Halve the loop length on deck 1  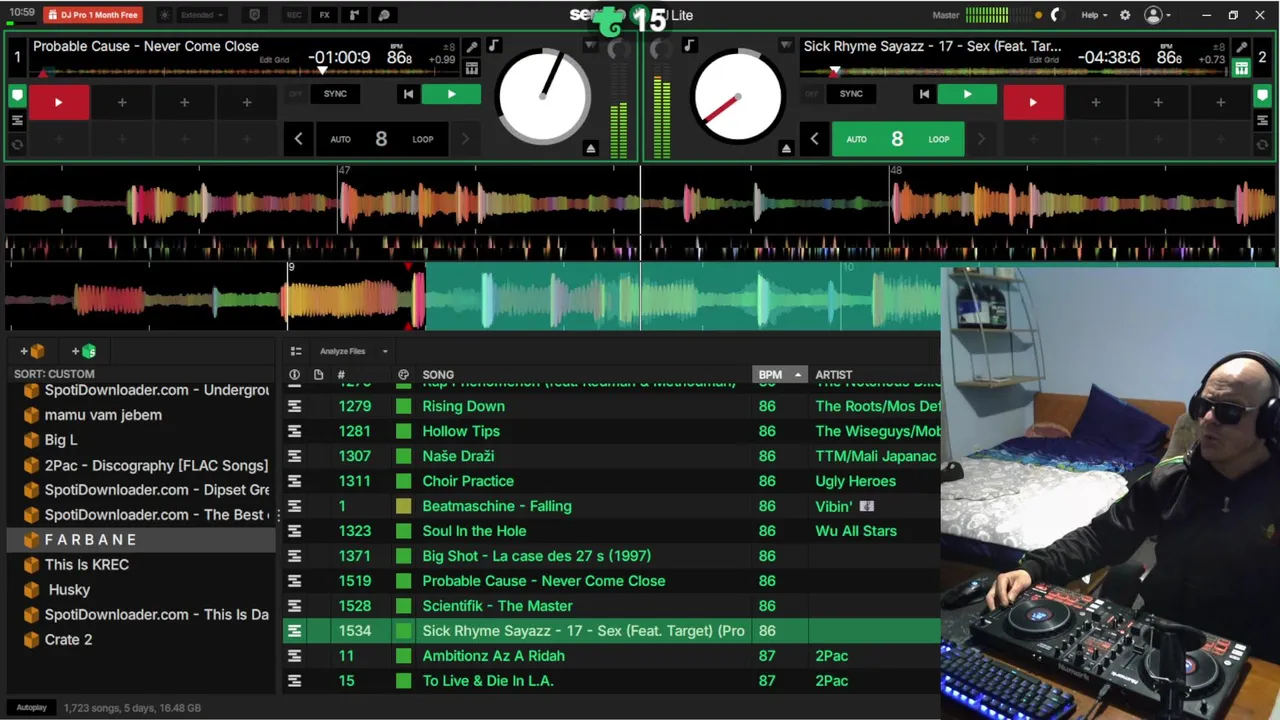(298, 139)
